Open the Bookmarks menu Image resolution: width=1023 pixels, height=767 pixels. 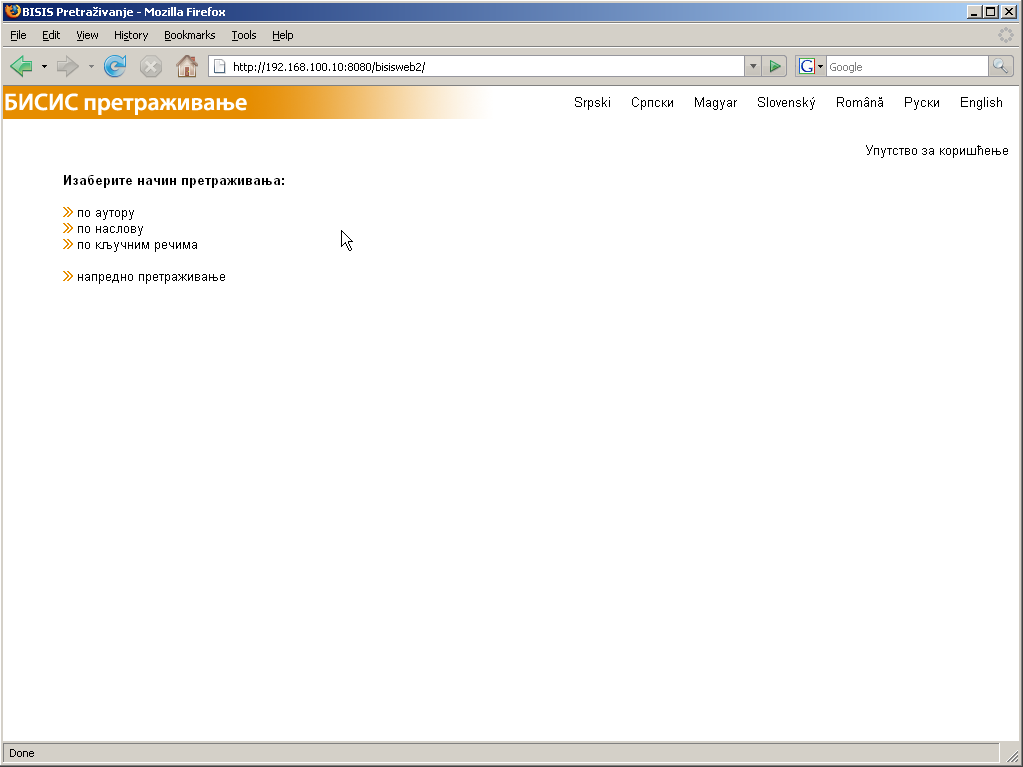(189, 35)
